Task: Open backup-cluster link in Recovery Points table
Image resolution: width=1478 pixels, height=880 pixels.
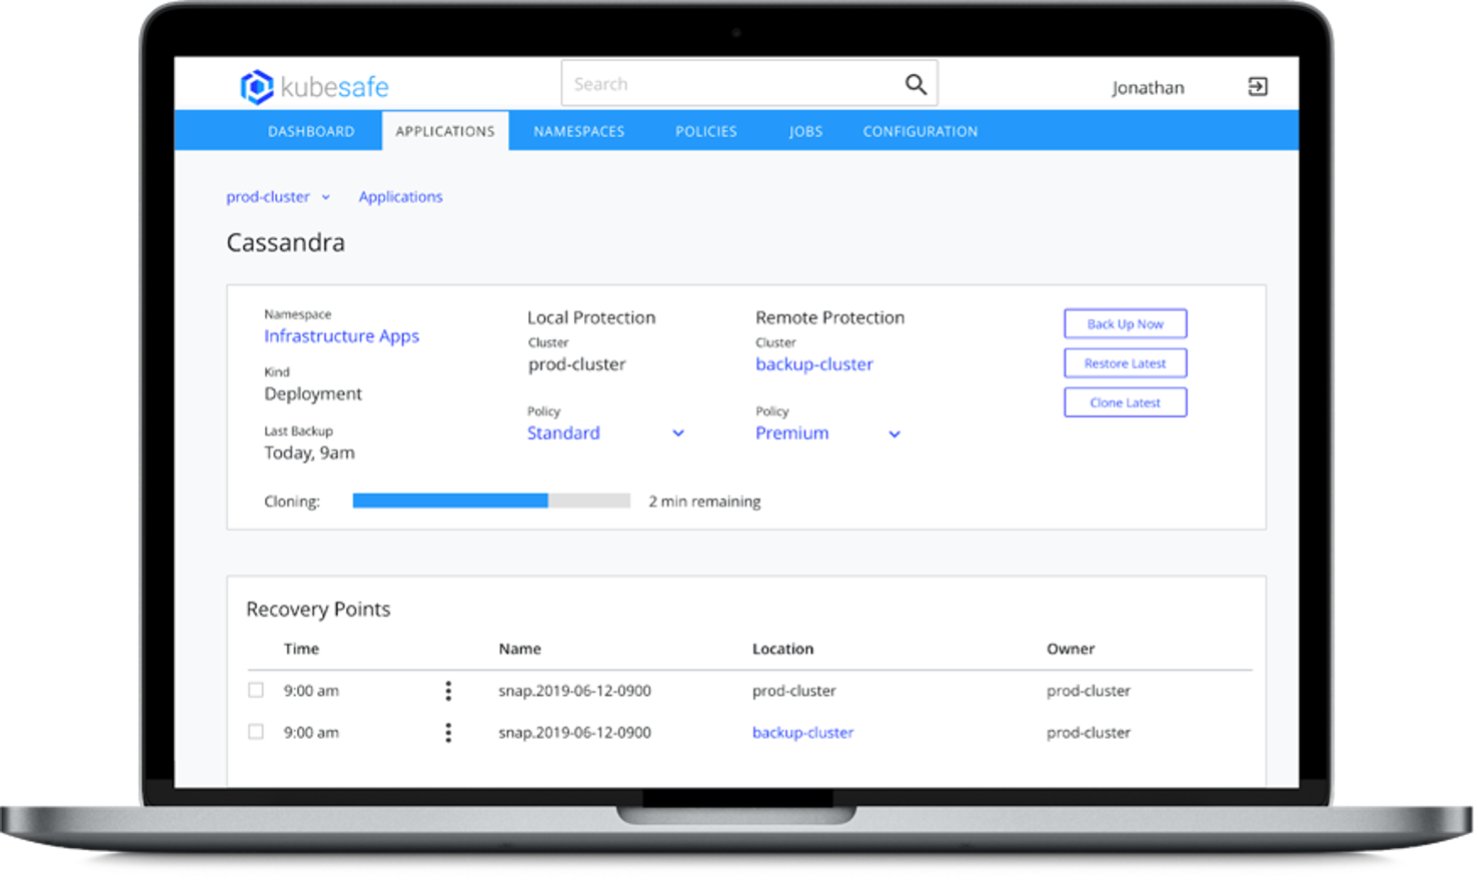Action: 803,732
